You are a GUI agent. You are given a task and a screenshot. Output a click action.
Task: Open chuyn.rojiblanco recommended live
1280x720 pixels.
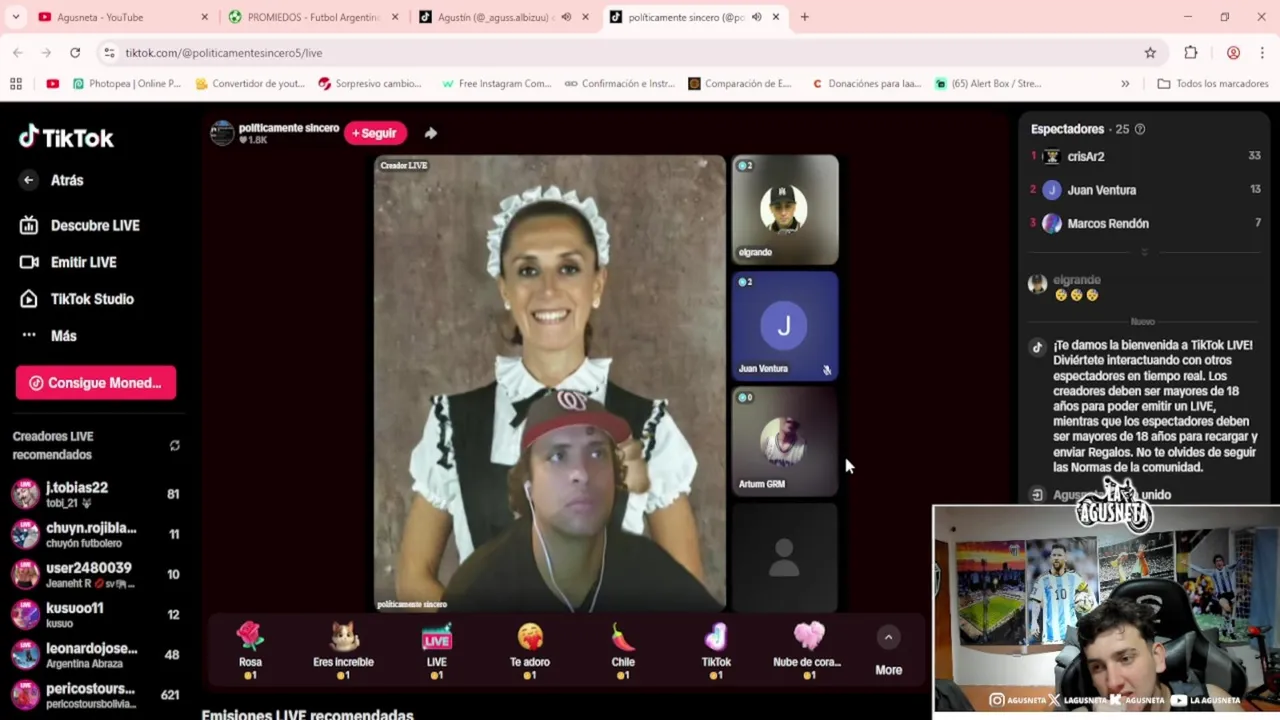[95, 534]
